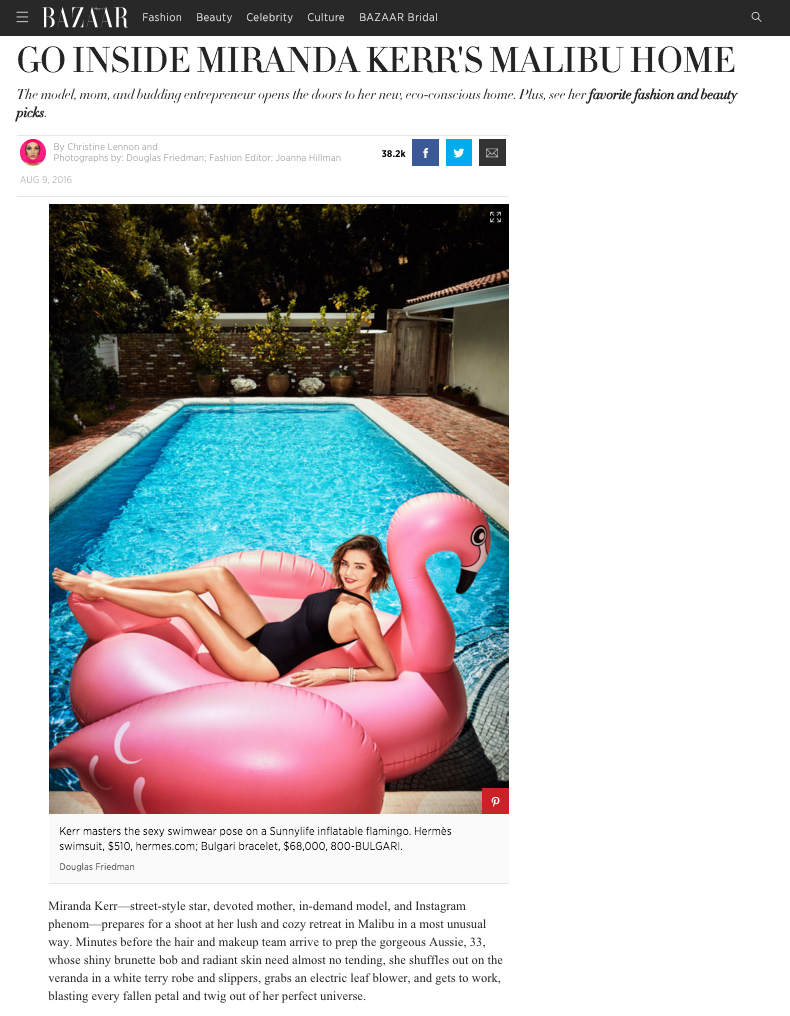Share article on Twitter

tap(459, 153)
